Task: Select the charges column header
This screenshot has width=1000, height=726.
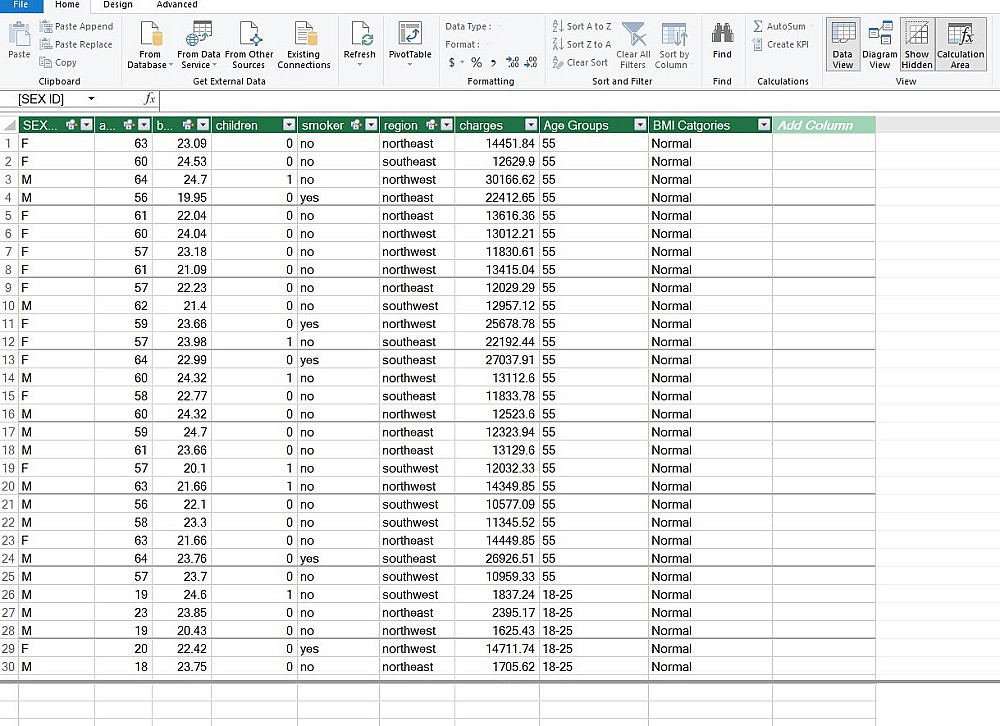Action: click(481, 125)
